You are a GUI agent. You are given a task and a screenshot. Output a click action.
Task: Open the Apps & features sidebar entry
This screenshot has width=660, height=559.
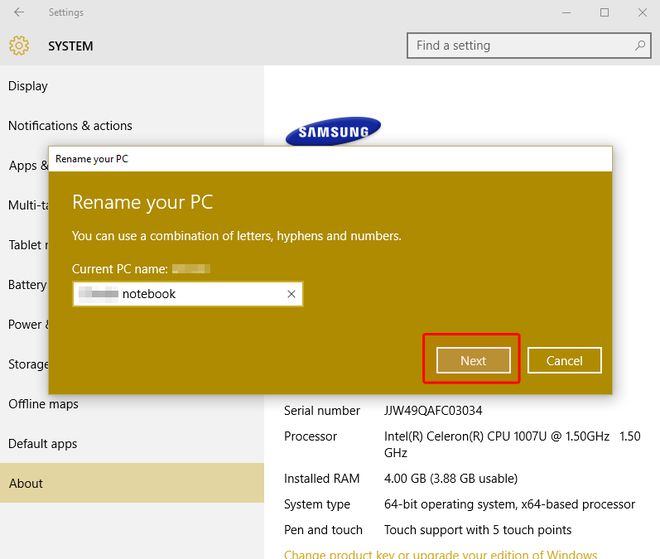tap(28, 165)
